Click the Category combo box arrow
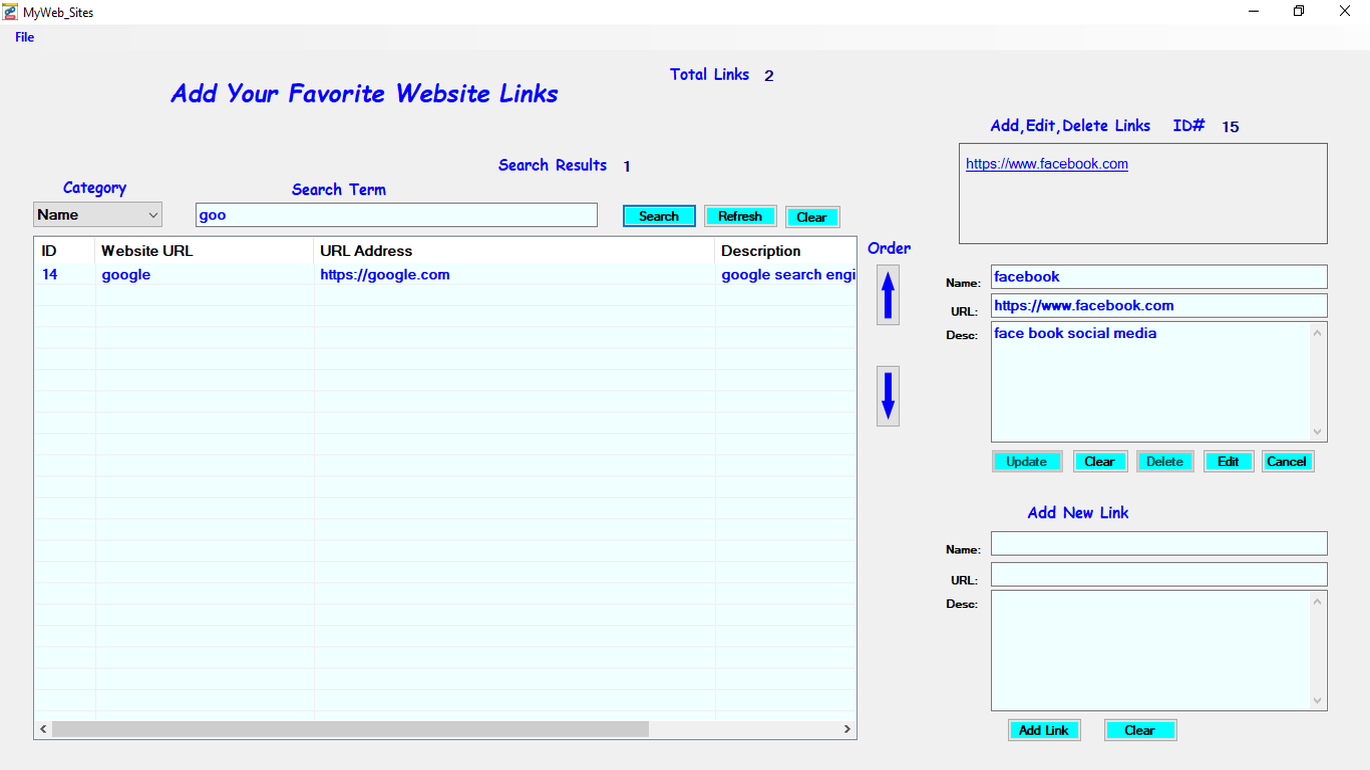 [x=154, y=214]
